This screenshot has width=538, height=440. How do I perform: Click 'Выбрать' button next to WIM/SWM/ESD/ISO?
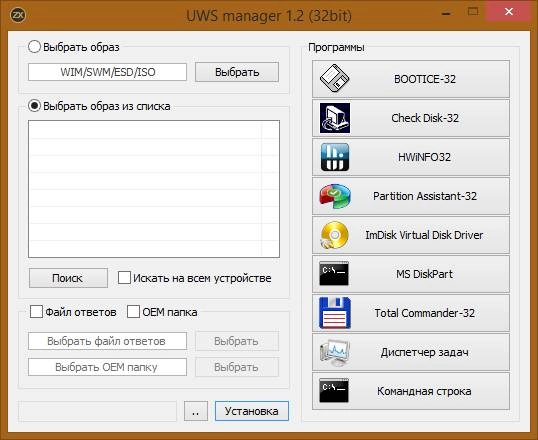tap(237, 72)
